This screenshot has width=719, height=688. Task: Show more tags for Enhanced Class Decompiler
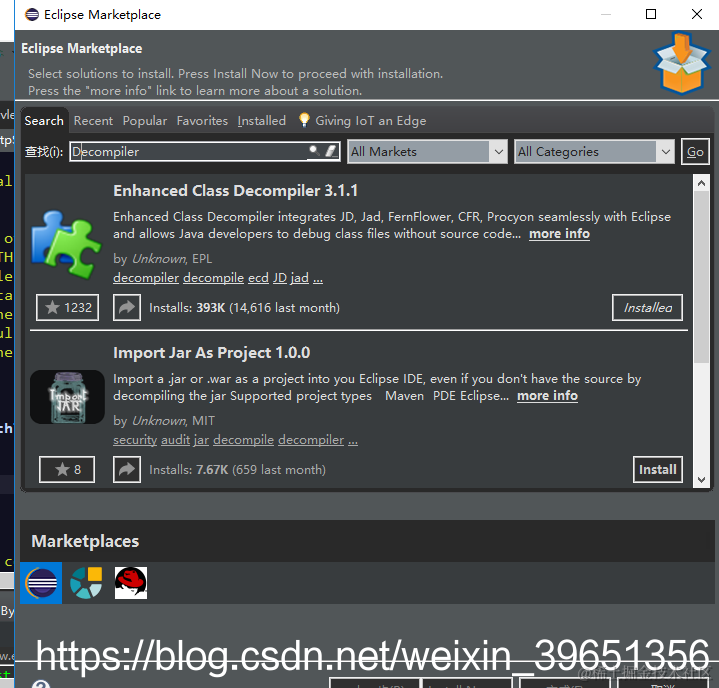tap(318, 279)
